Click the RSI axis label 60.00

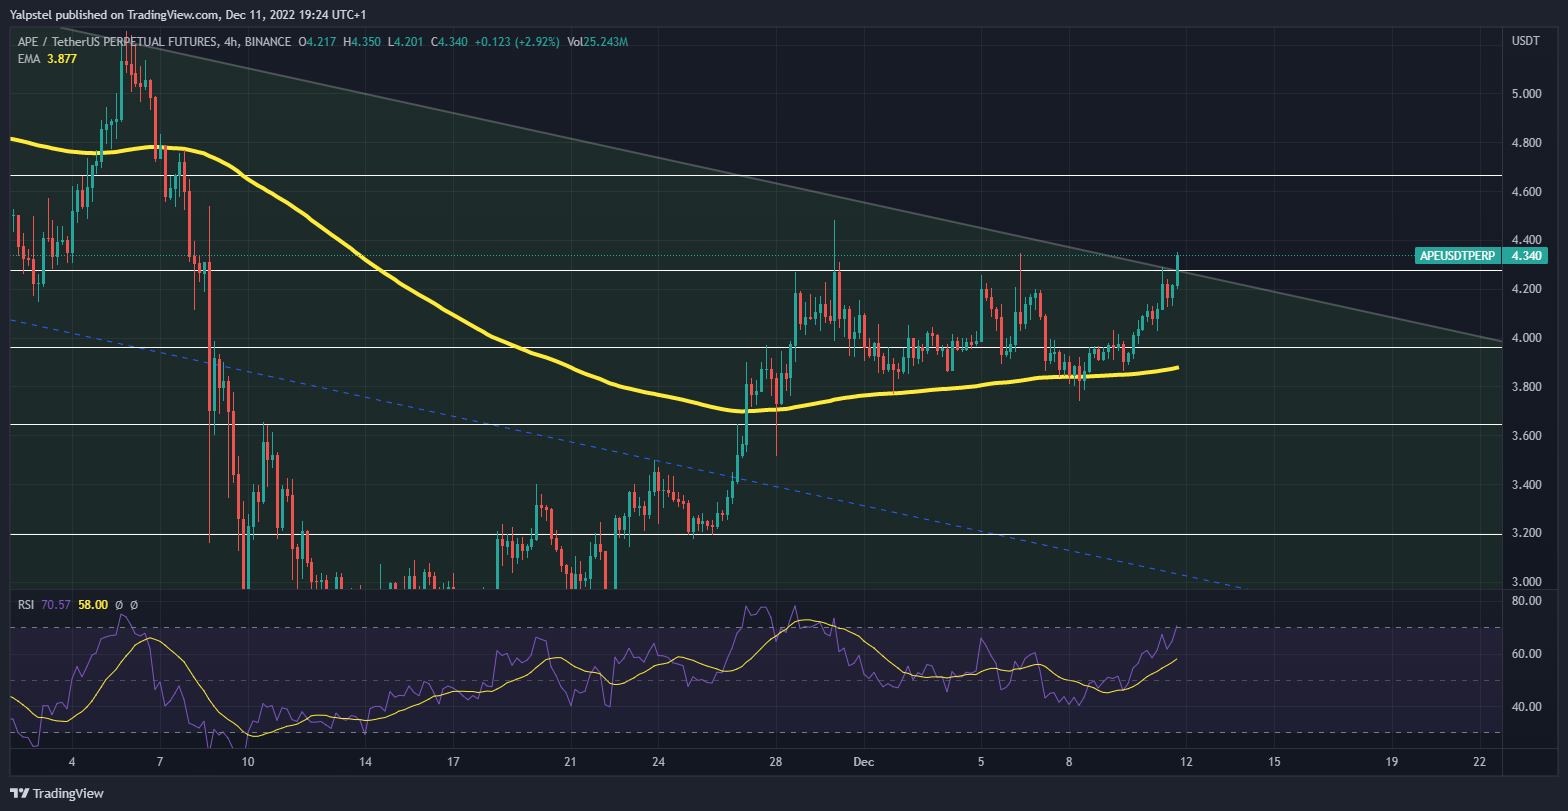coord(1526,654)
